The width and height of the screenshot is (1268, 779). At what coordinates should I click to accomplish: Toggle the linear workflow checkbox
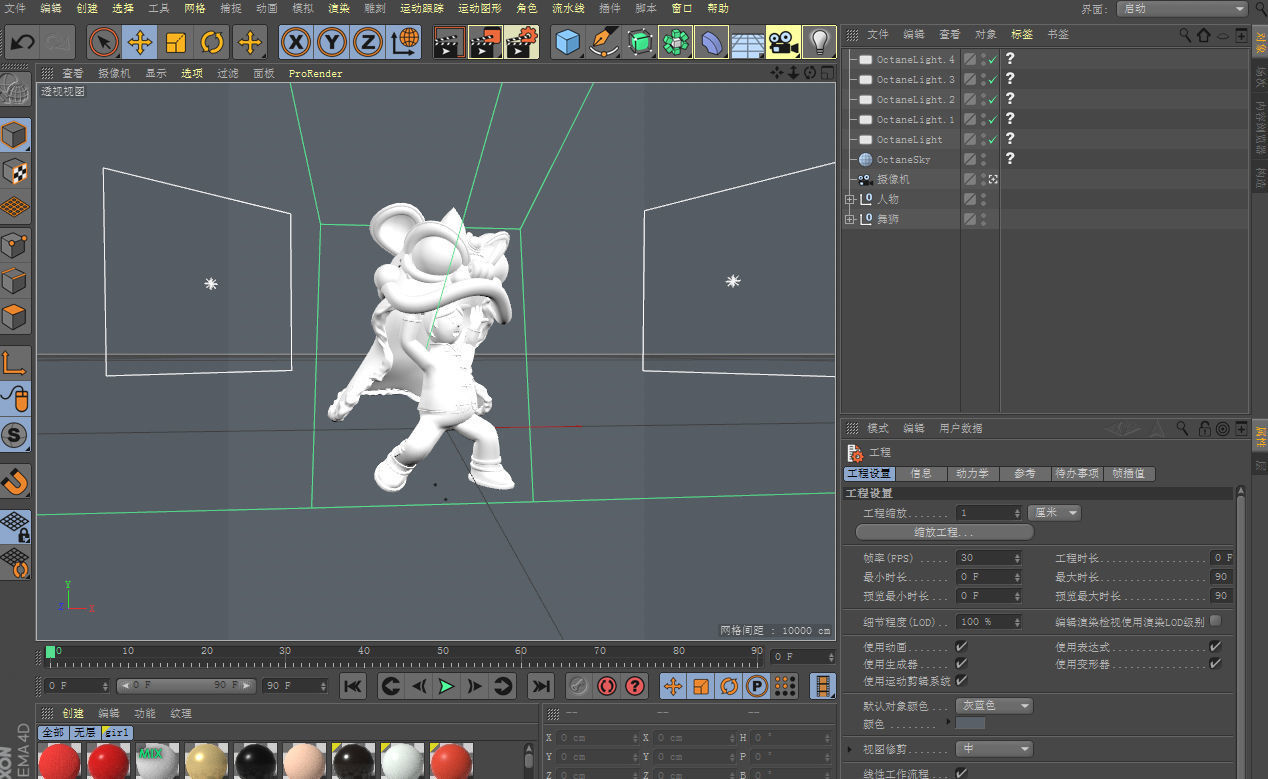pyautogui.click(x=961, y=773)
